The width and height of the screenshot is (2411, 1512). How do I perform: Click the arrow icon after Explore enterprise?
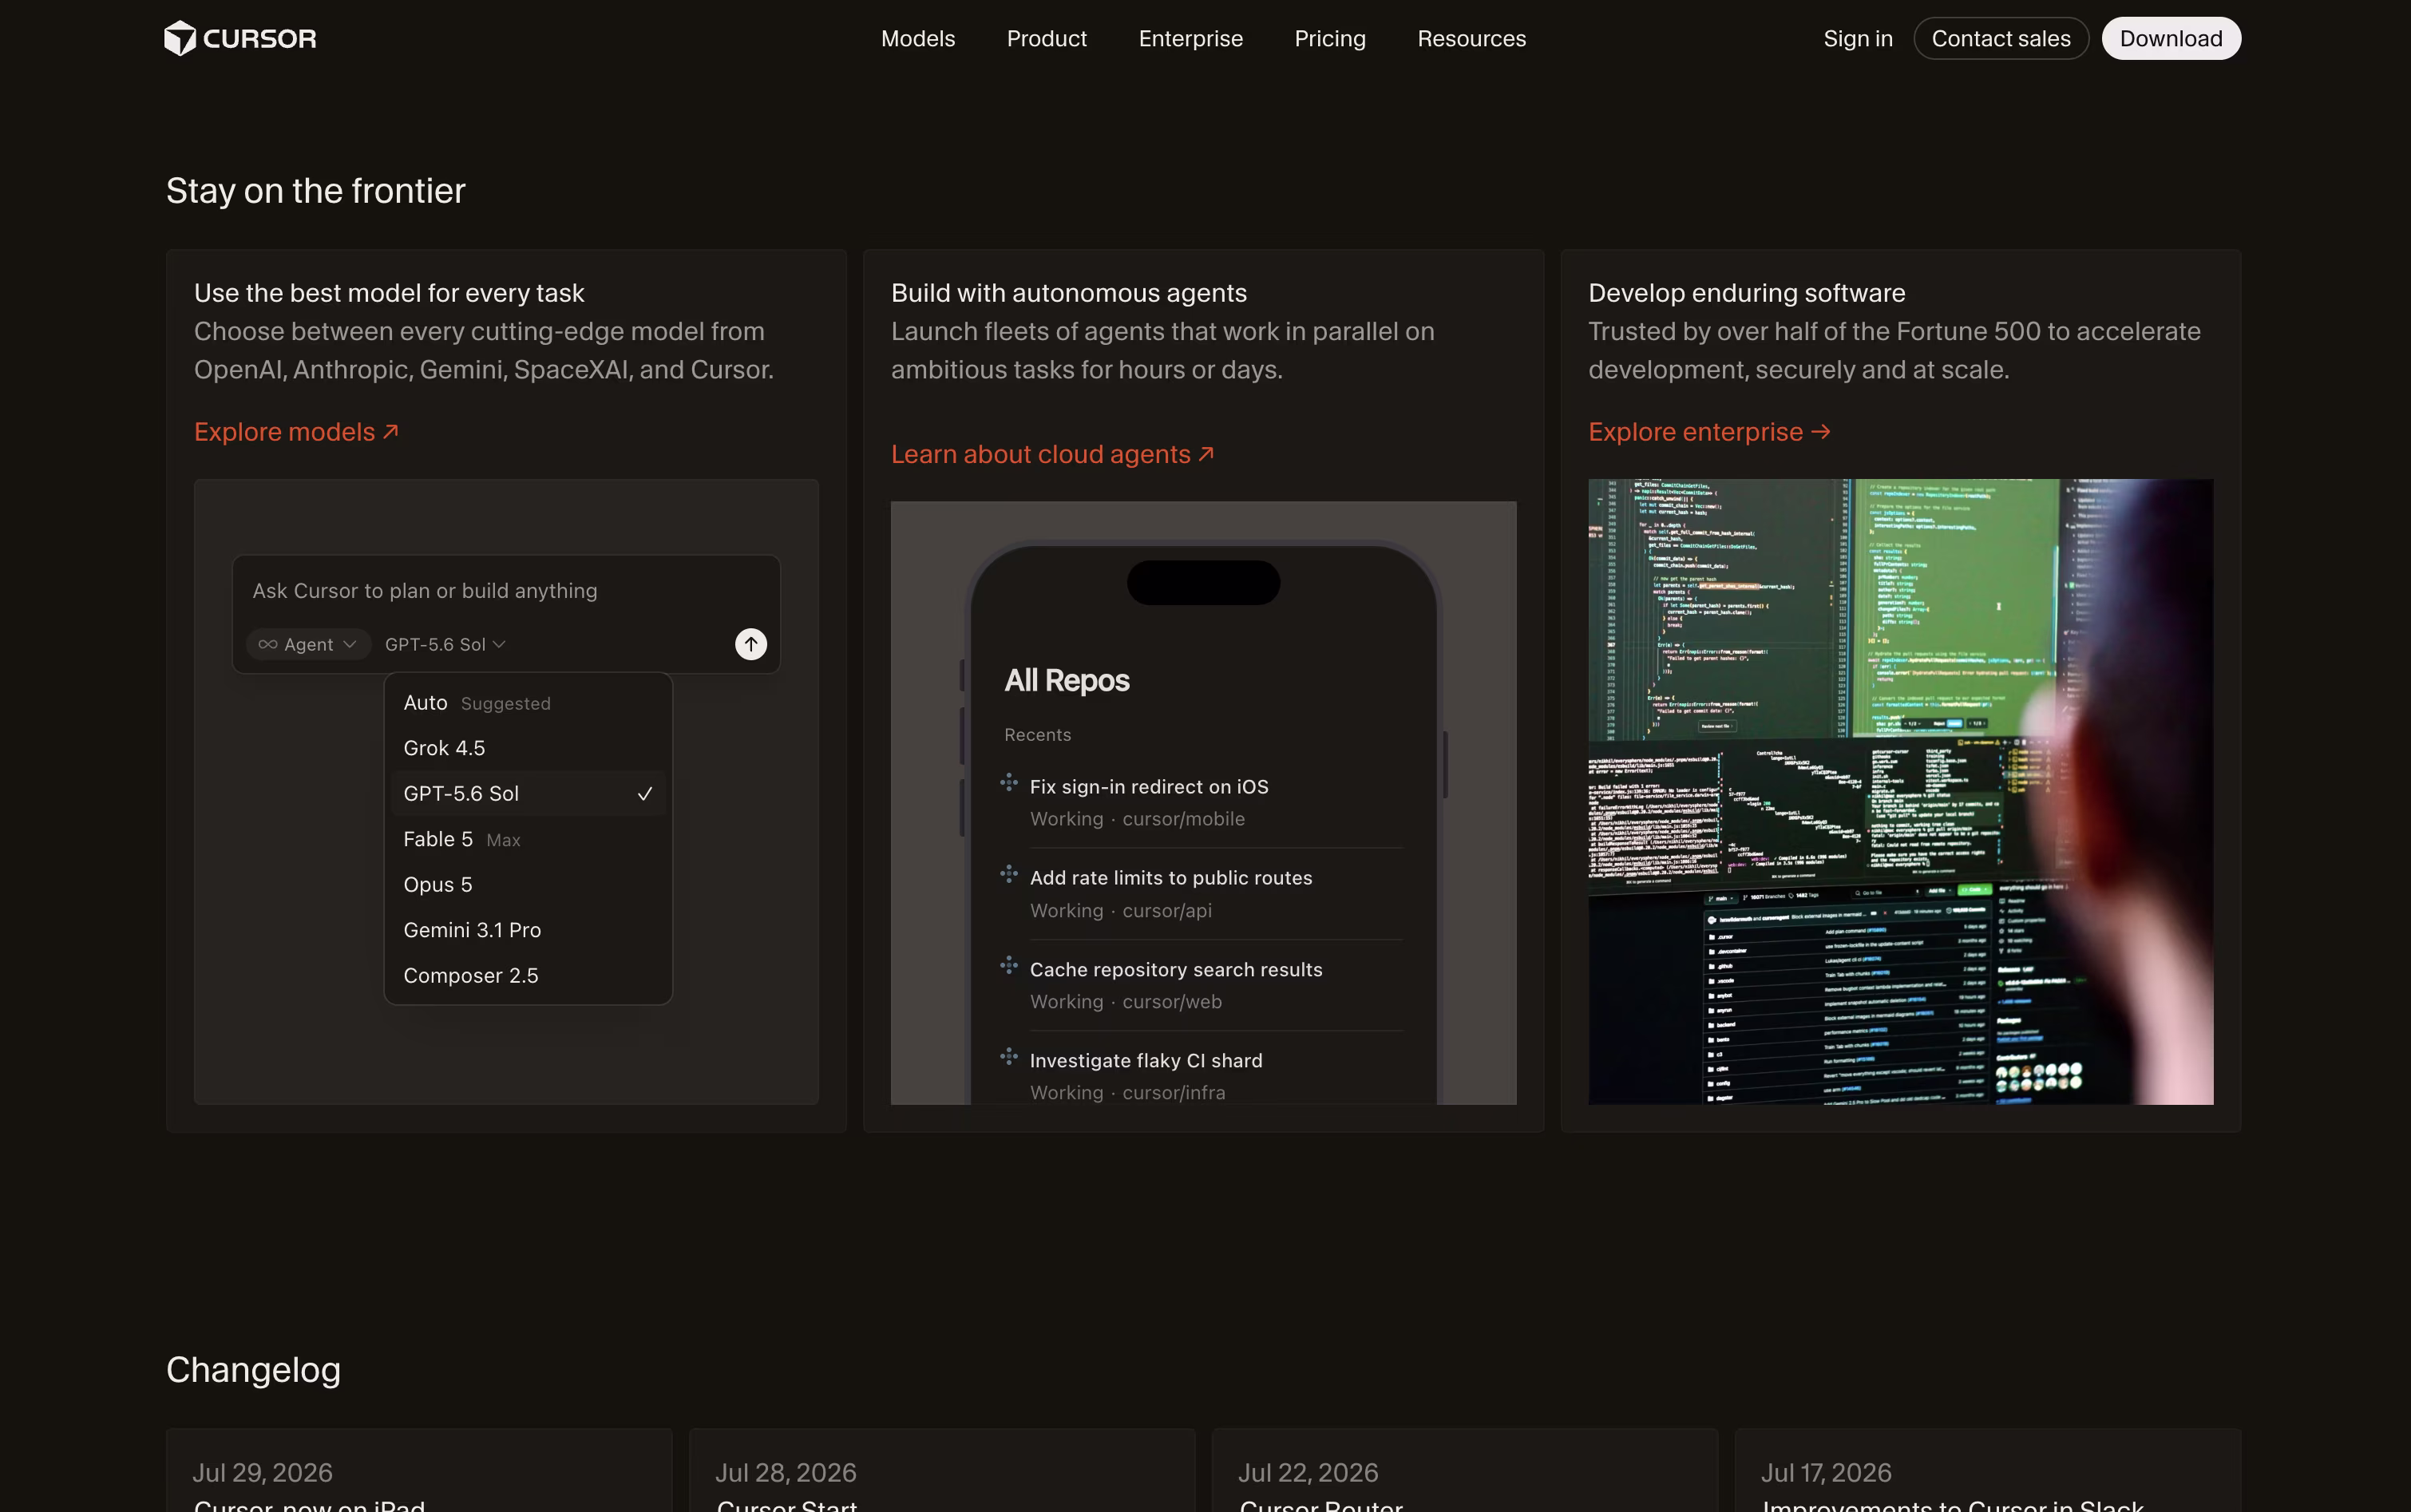coord(1821,431)
